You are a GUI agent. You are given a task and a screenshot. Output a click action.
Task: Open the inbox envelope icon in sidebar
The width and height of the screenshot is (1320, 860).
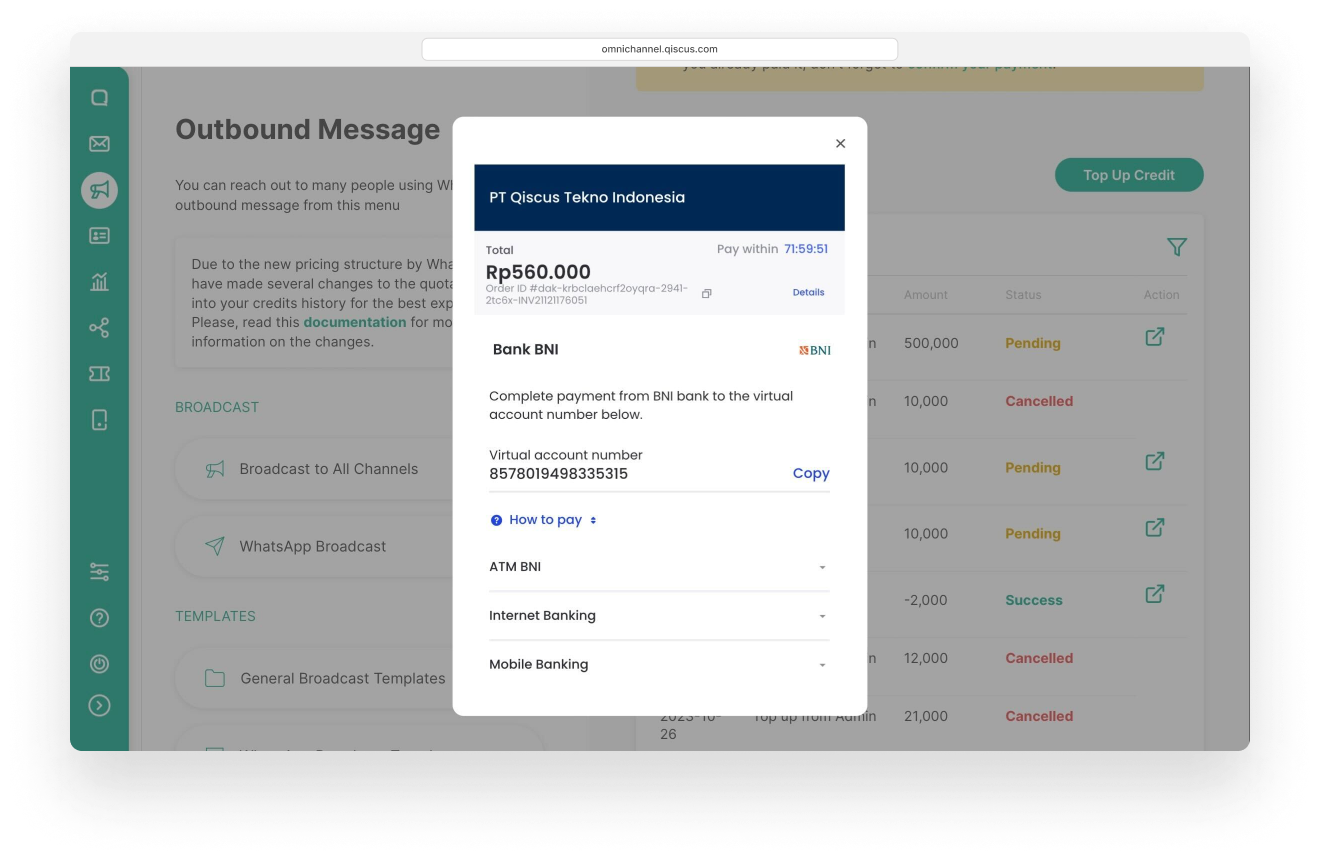point(99,144)
